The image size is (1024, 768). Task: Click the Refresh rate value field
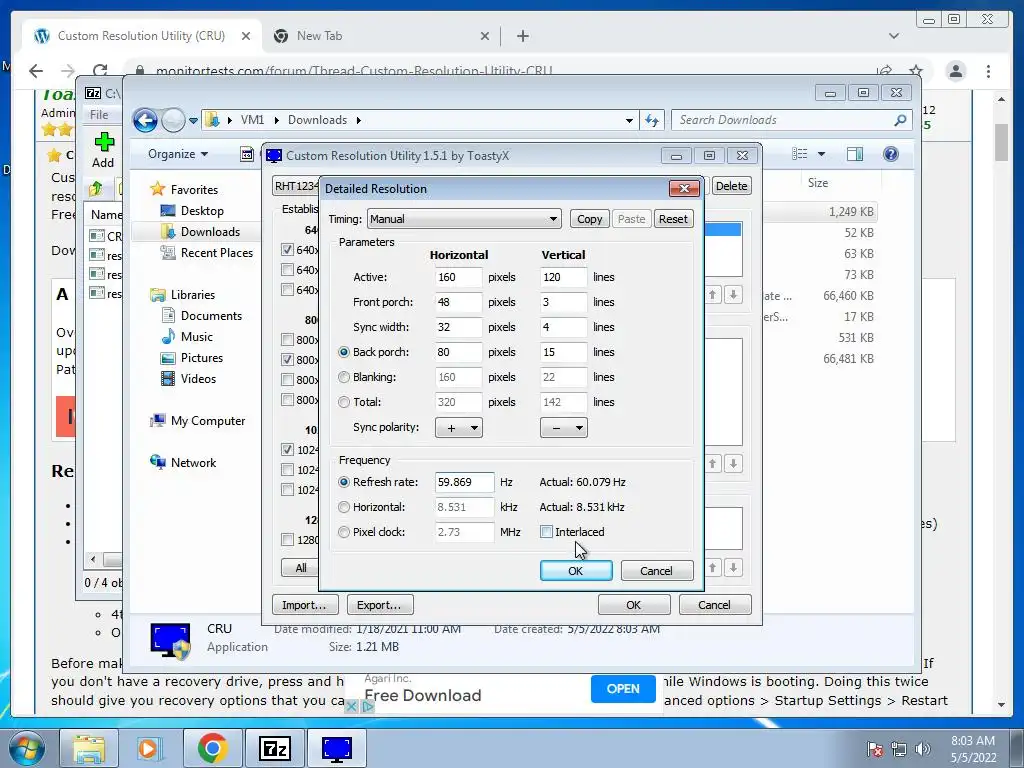[464, 482]
